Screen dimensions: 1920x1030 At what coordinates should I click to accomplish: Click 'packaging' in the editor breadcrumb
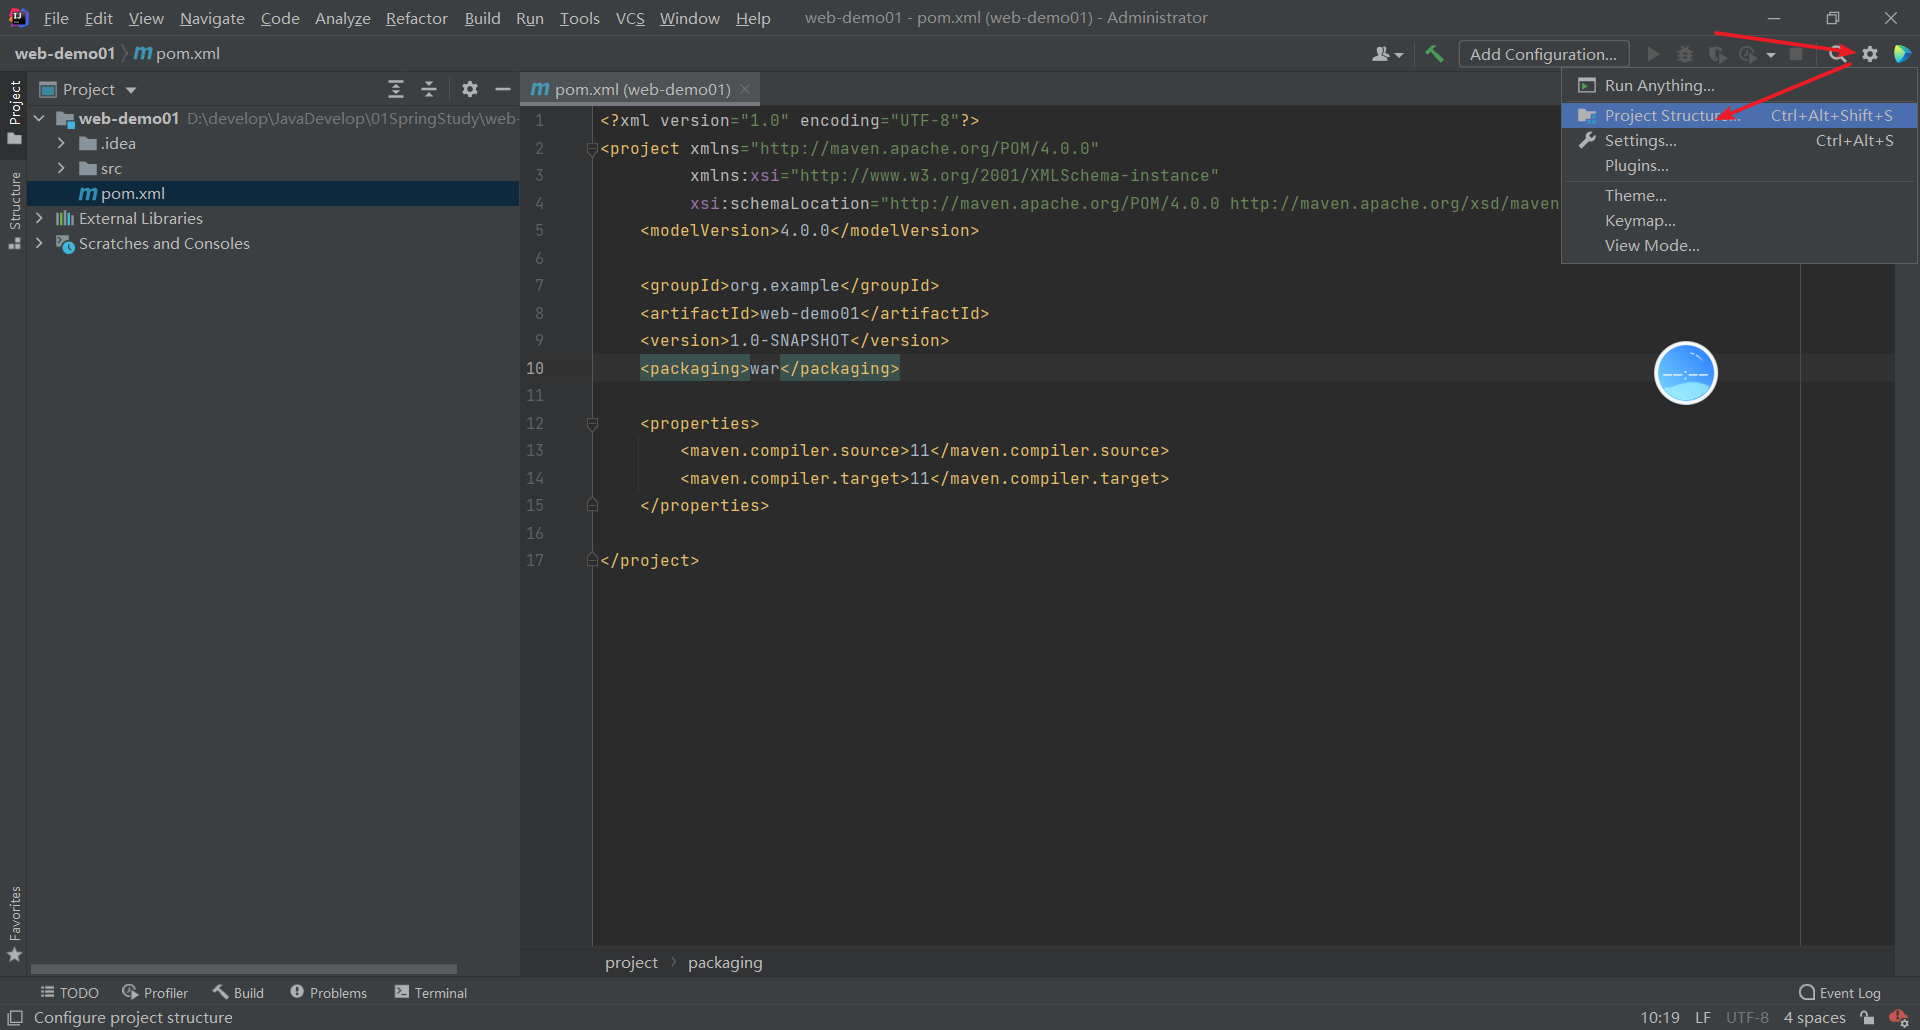coord(725,963)
